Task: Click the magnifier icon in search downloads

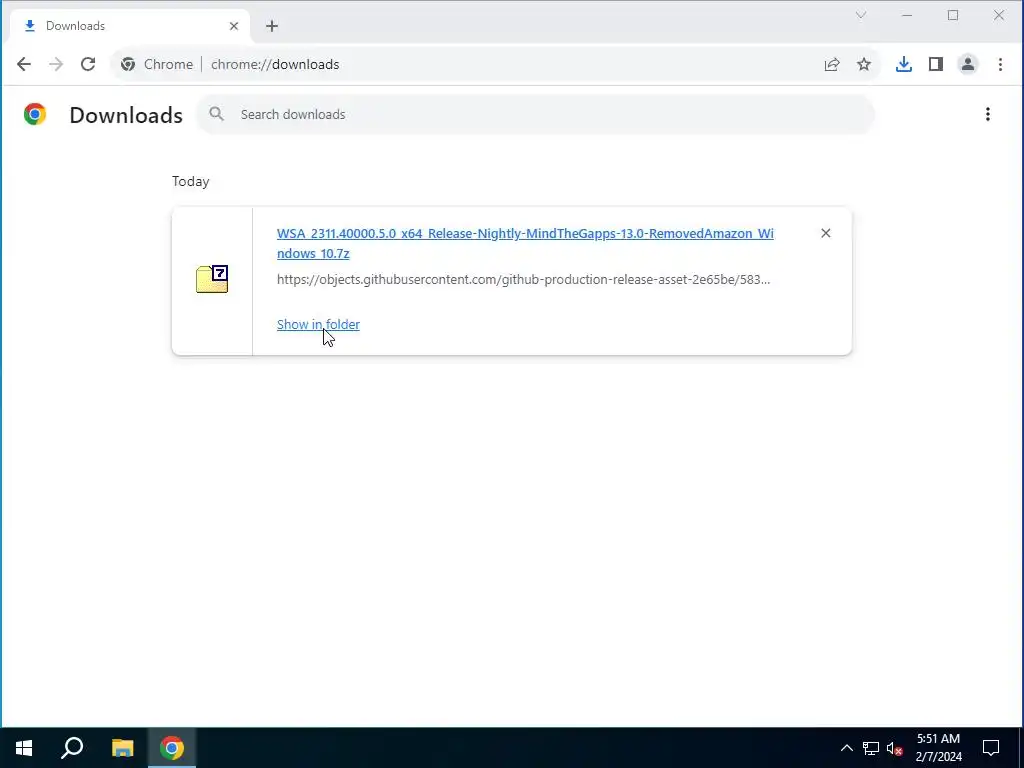Action: 217,114
